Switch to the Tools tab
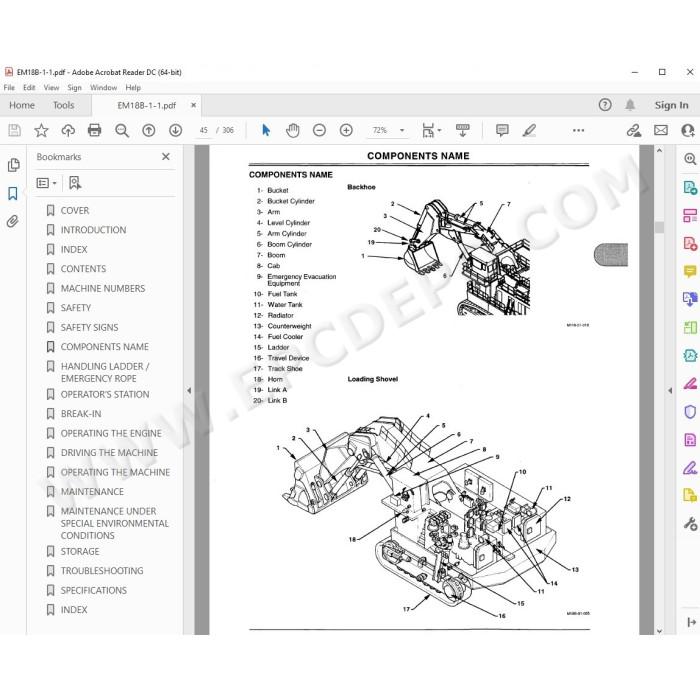The height and width of the screenshot is (700, 700). [63, 105]
